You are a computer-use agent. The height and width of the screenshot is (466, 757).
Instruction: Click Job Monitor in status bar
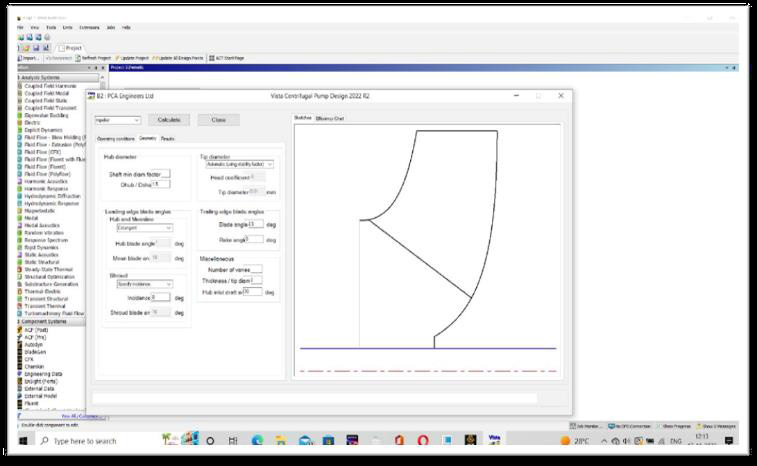586,426
